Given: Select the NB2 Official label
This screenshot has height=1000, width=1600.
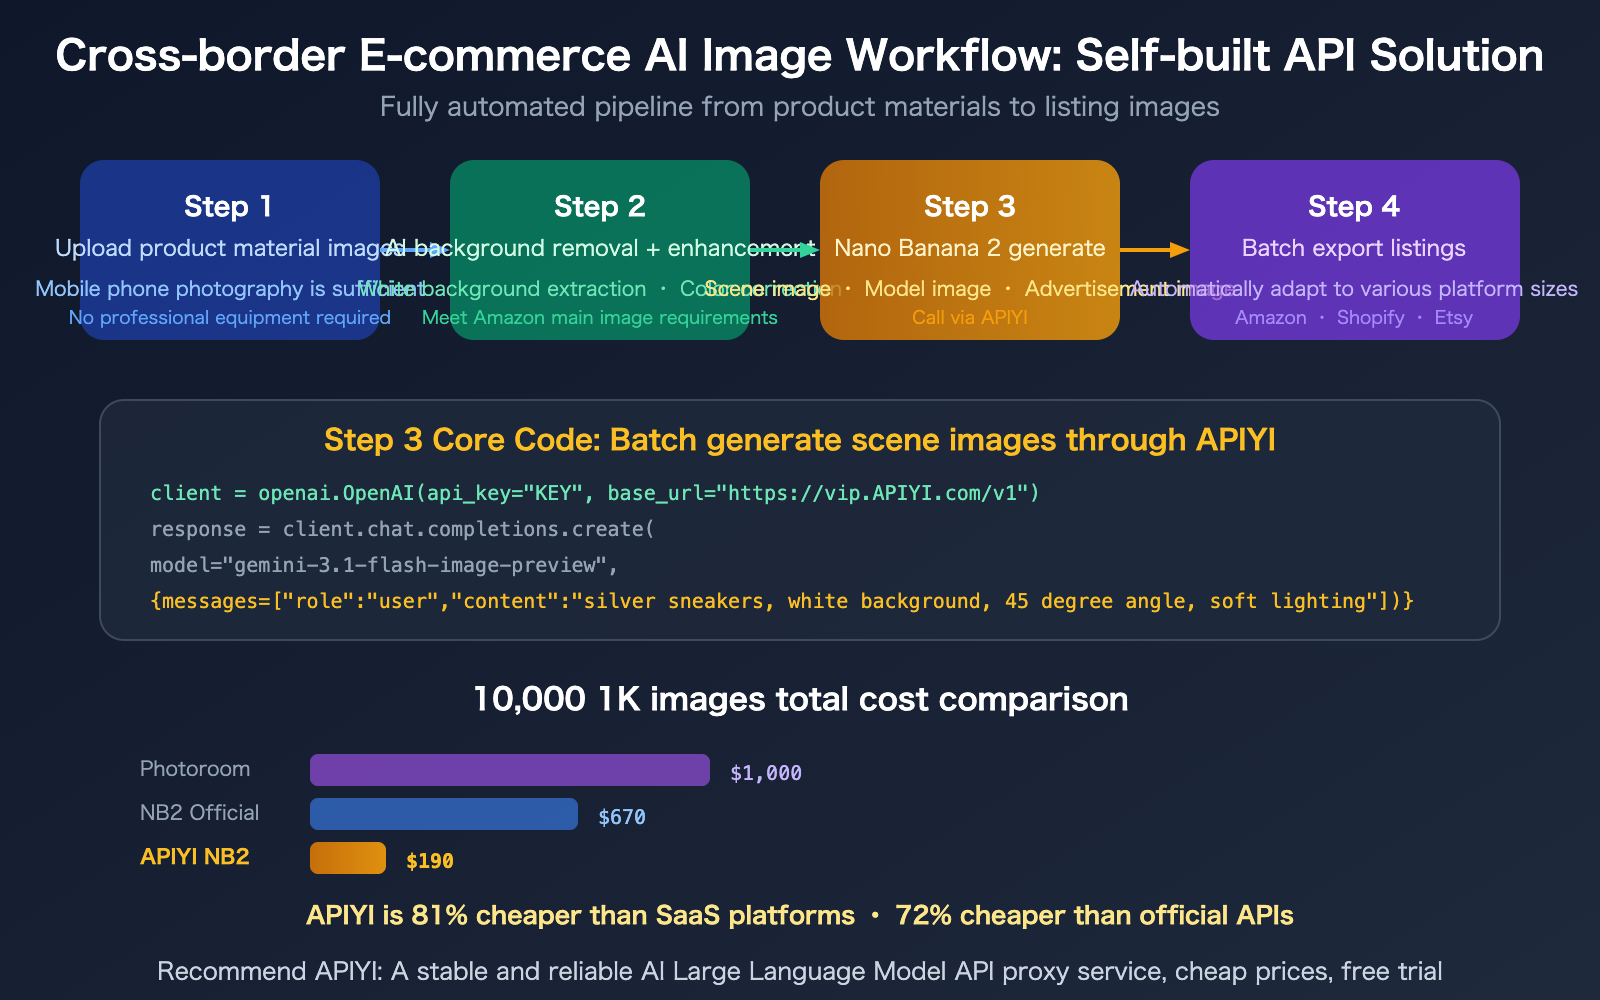Looking at the screenshot, I should (199, 812).
